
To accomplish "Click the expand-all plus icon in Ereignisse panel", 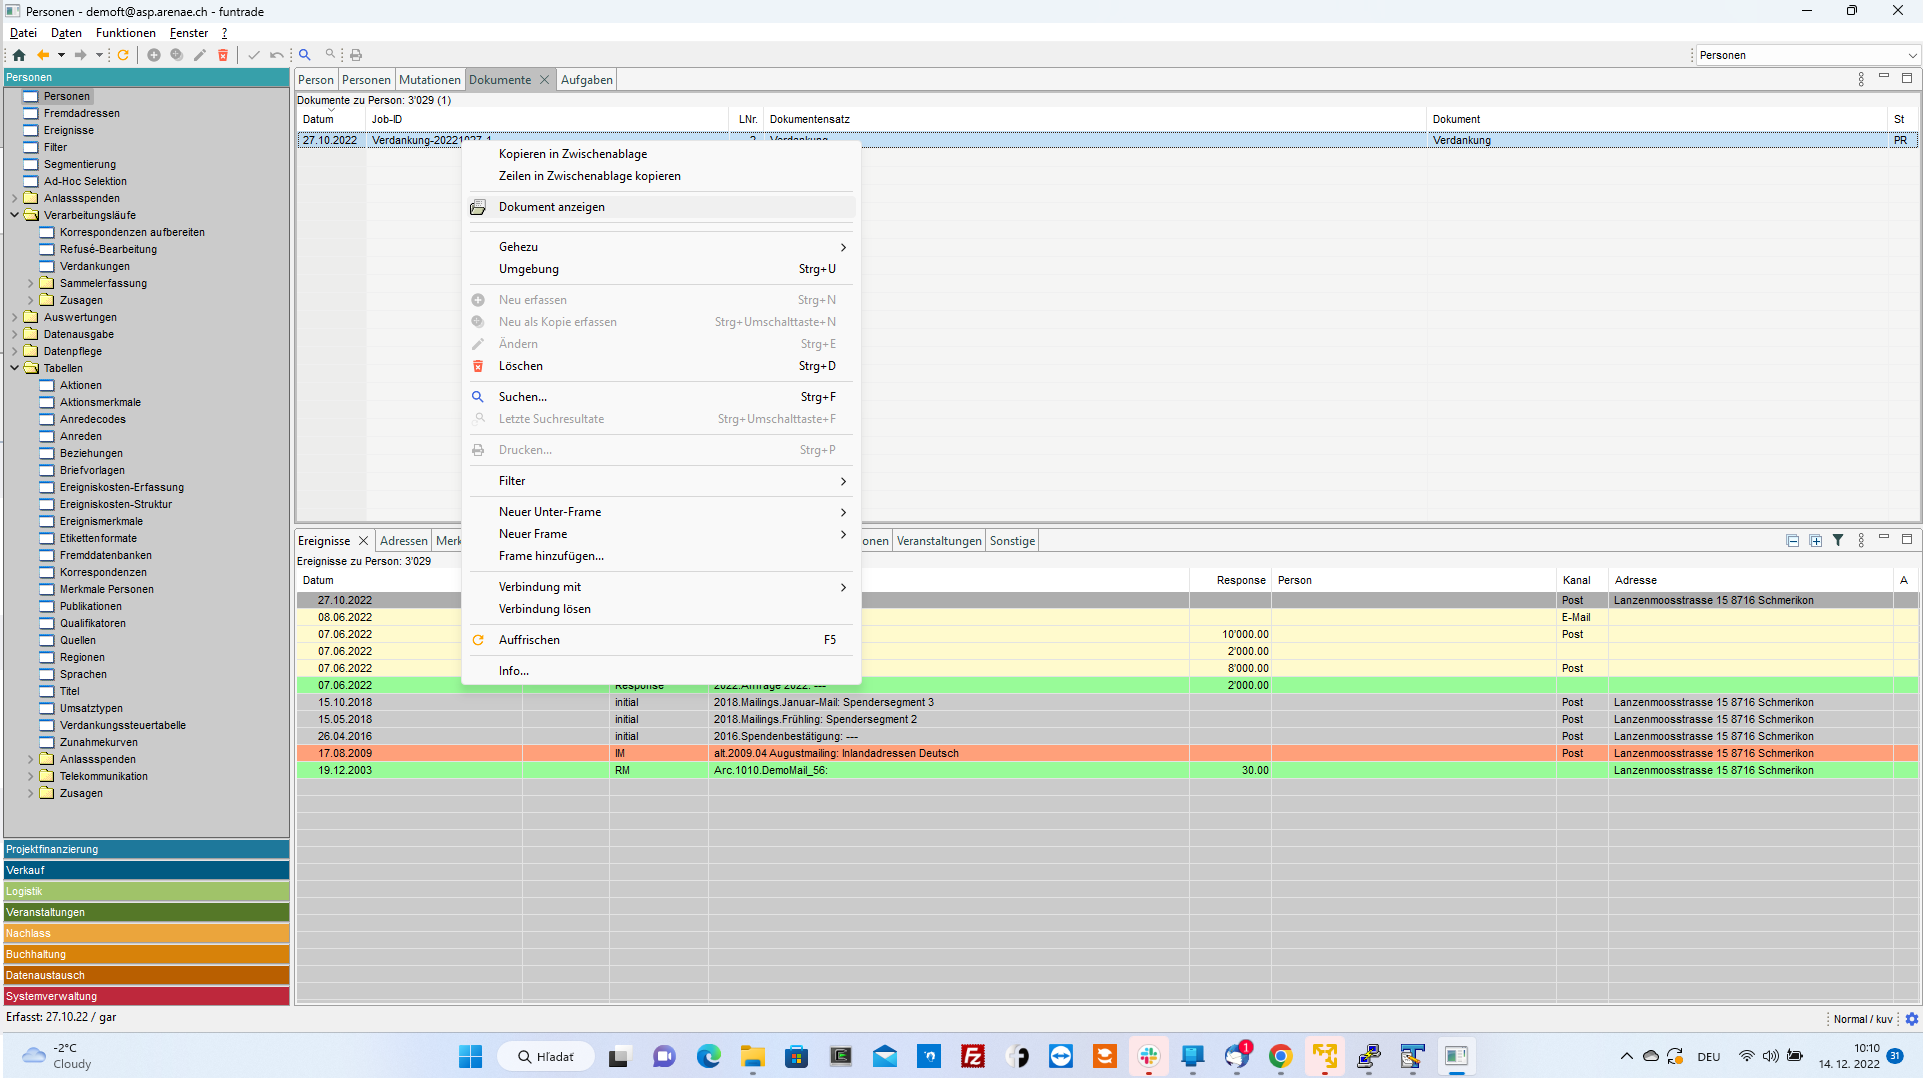I will pos(1815,541).
